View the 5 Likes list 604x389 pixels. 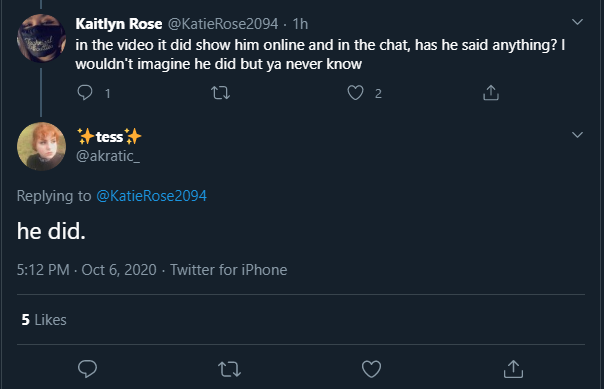(x=44, y=320)
